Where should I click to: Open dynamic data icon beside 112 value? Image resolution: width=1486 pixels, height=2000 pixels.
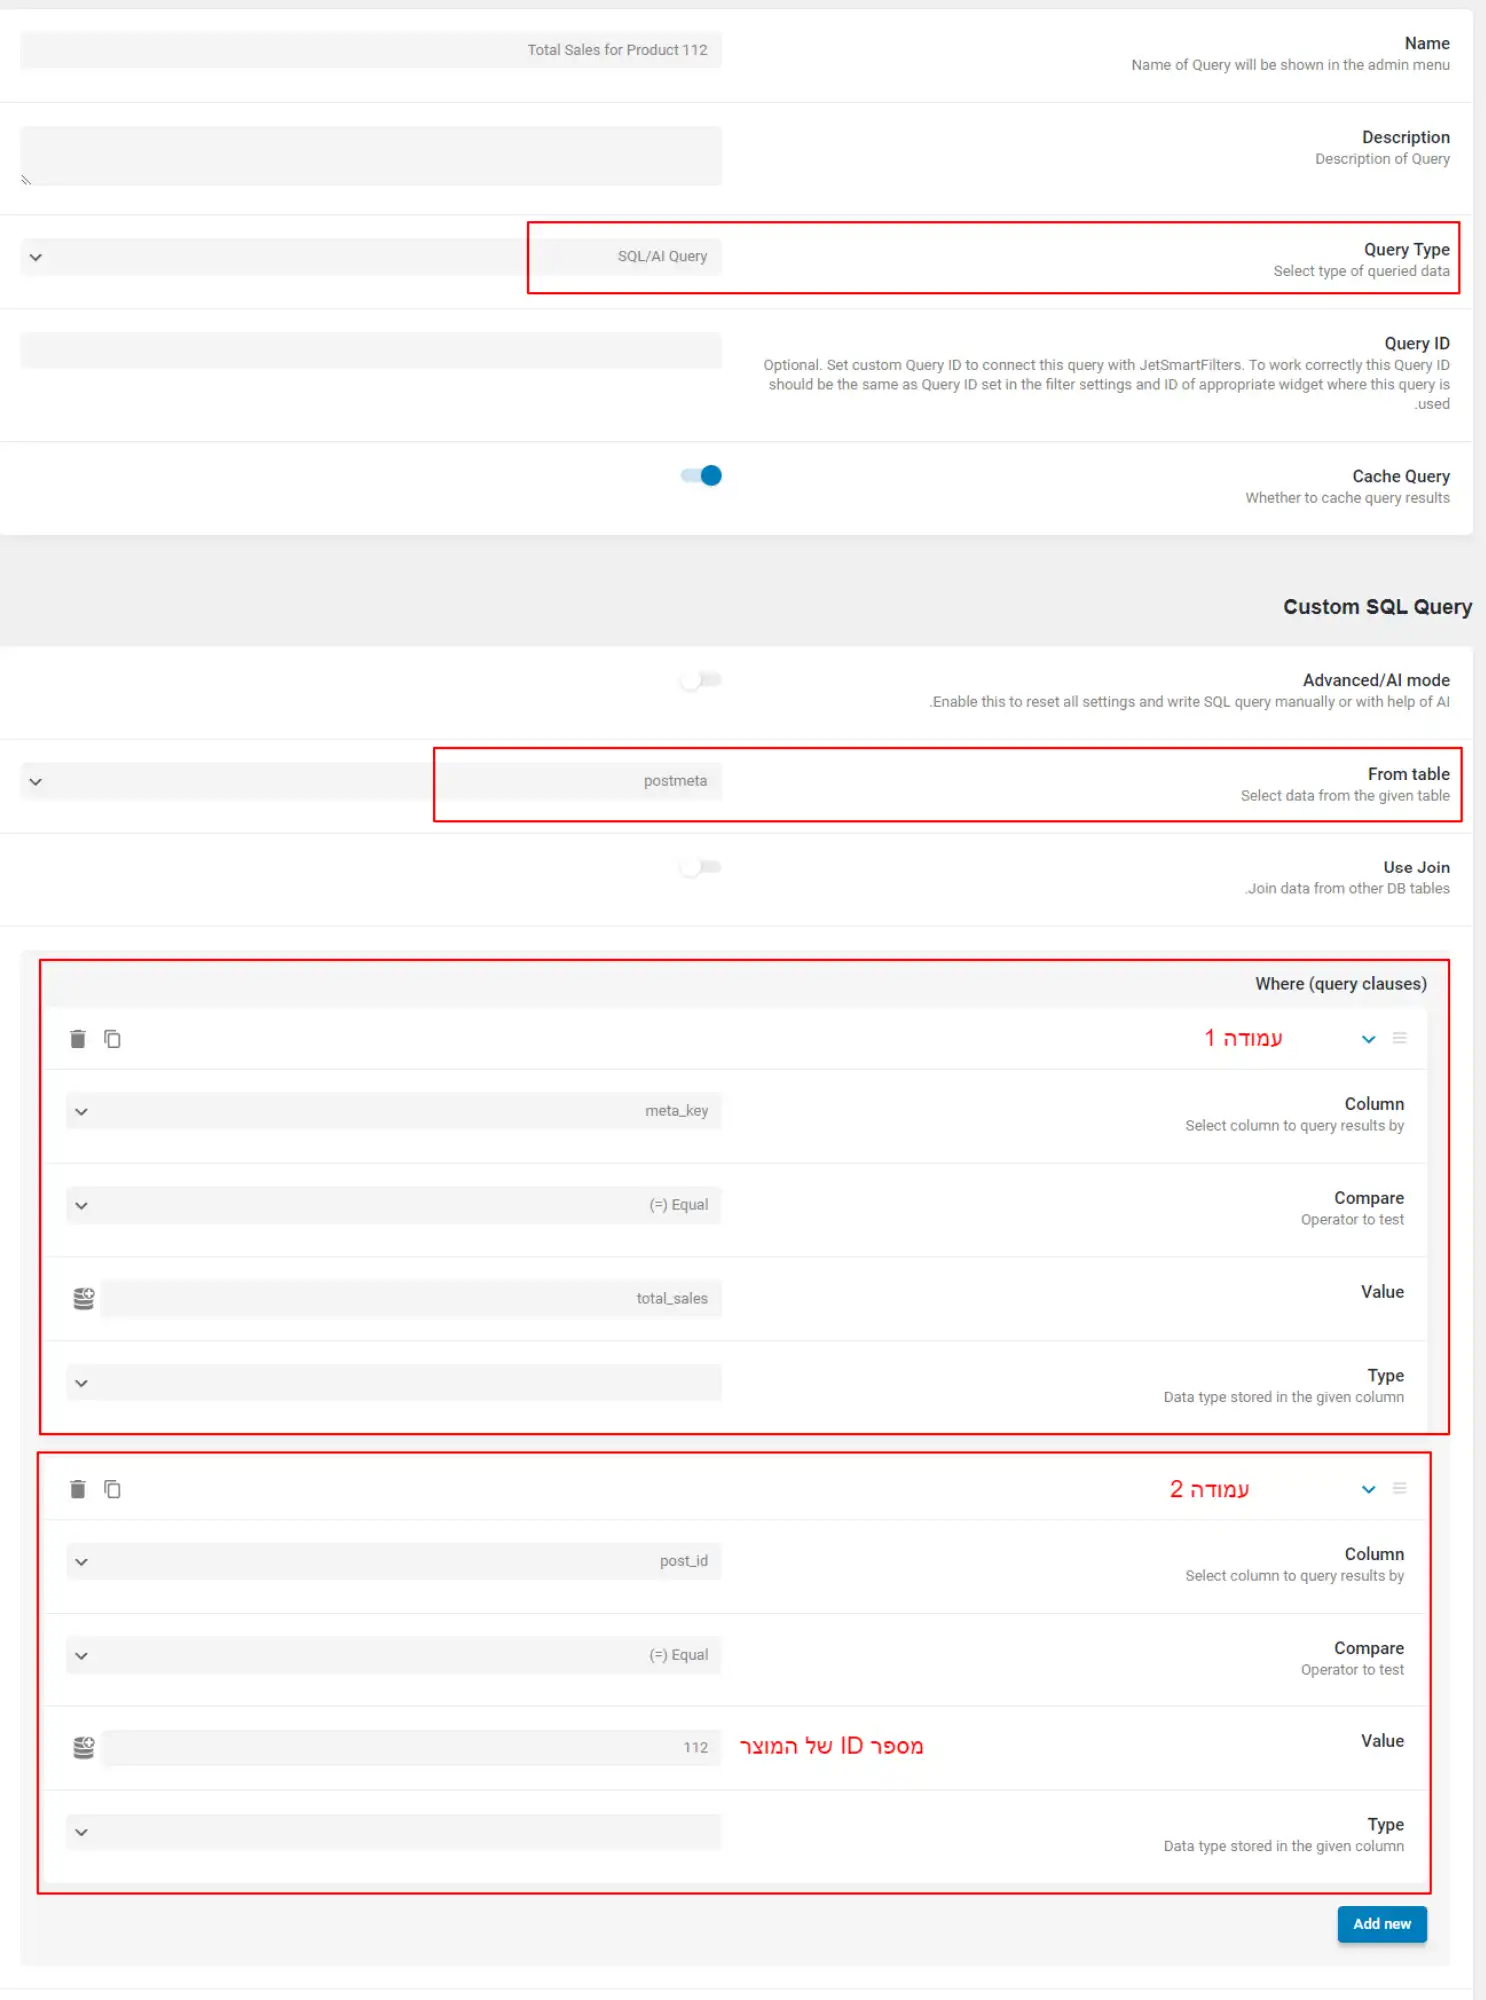pyautogui.click(x=84, y=1747)
